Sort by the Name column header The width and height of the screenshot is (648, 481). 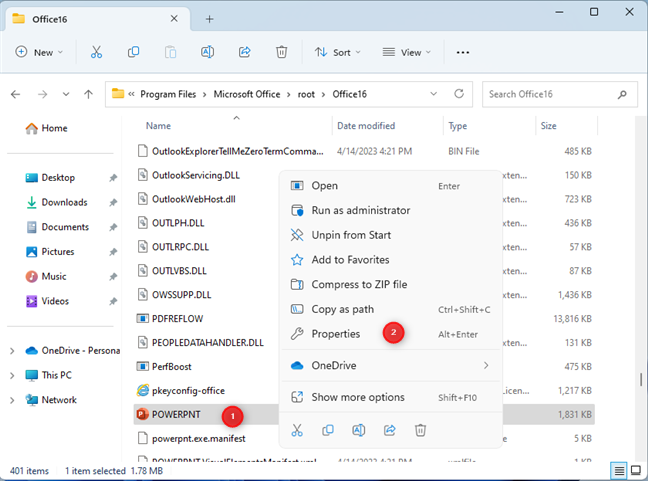pos(158,126)
